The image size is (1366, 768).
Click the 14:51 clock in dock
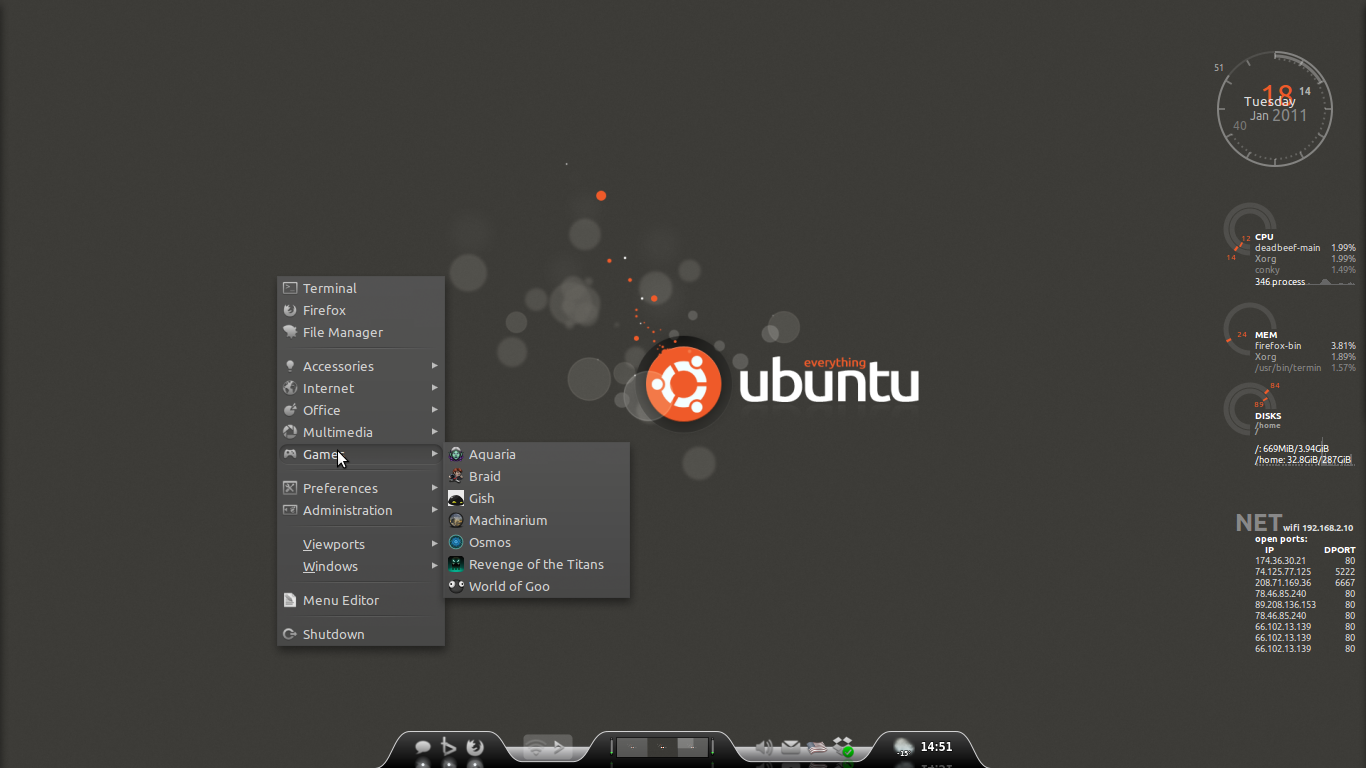click(936, 747)
